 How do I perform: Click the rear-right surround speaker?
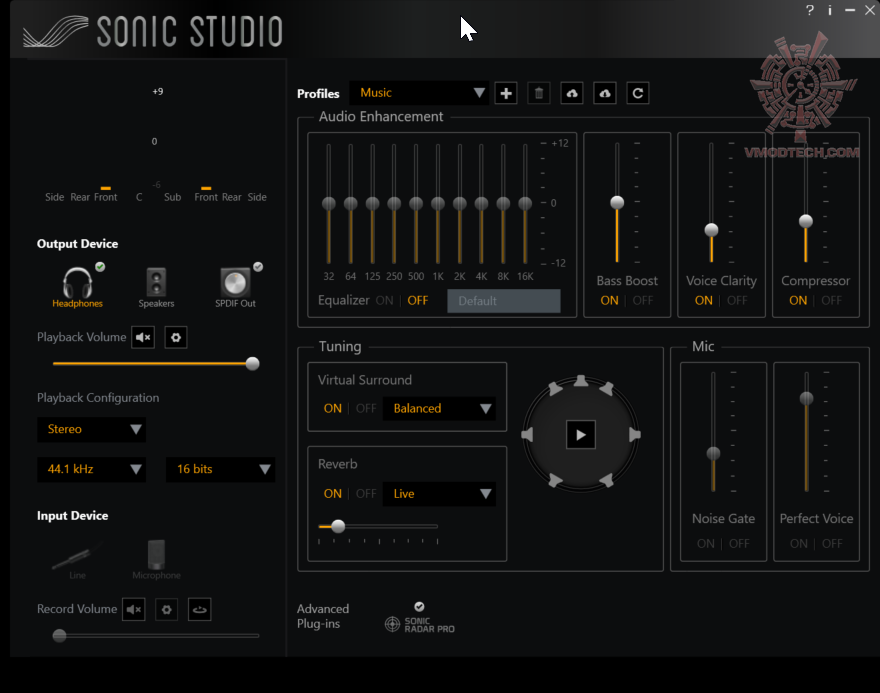[x=607, y=480]
